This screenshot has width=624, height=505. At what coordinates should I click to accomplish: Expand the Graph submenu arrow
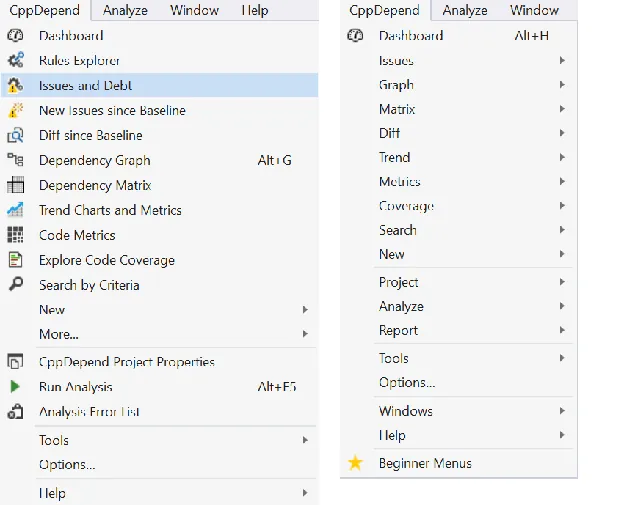(562, 85)
